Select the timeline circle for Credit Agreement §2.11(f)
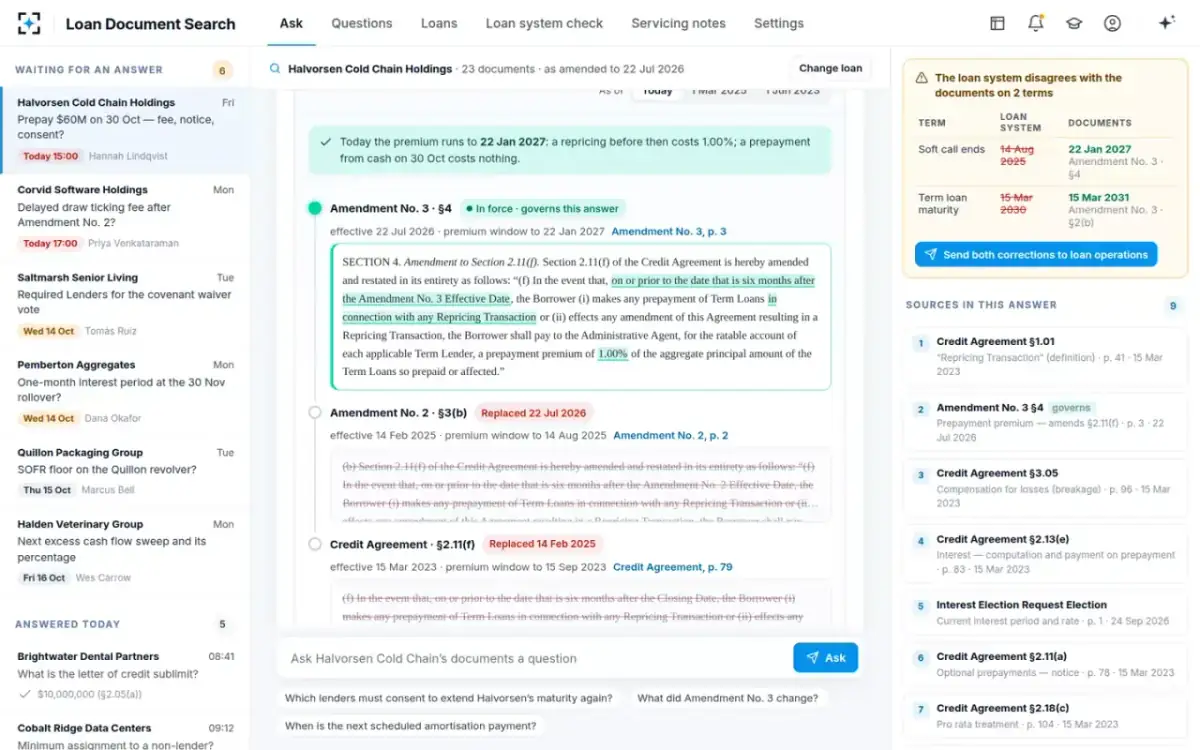1200x750 pixels. point(315,544)
